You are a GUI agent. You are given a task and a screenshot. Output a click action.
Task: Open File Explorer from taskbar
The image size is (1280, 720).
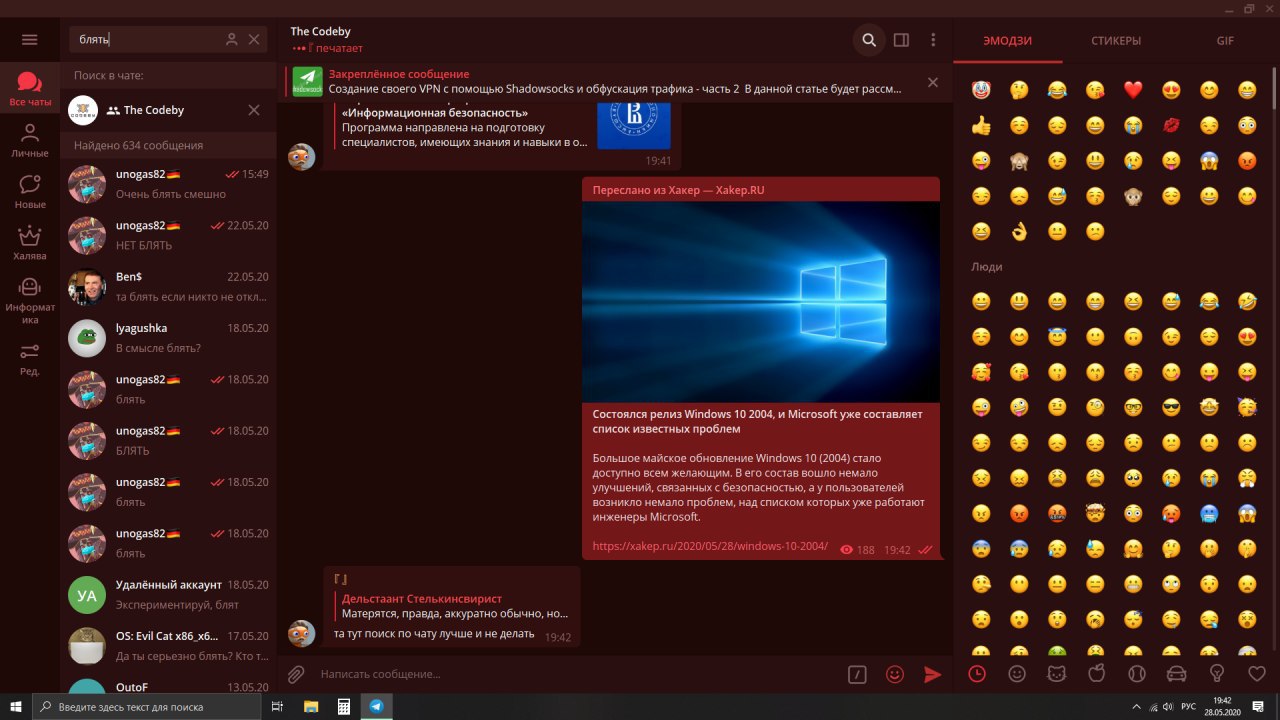(310, 706)
